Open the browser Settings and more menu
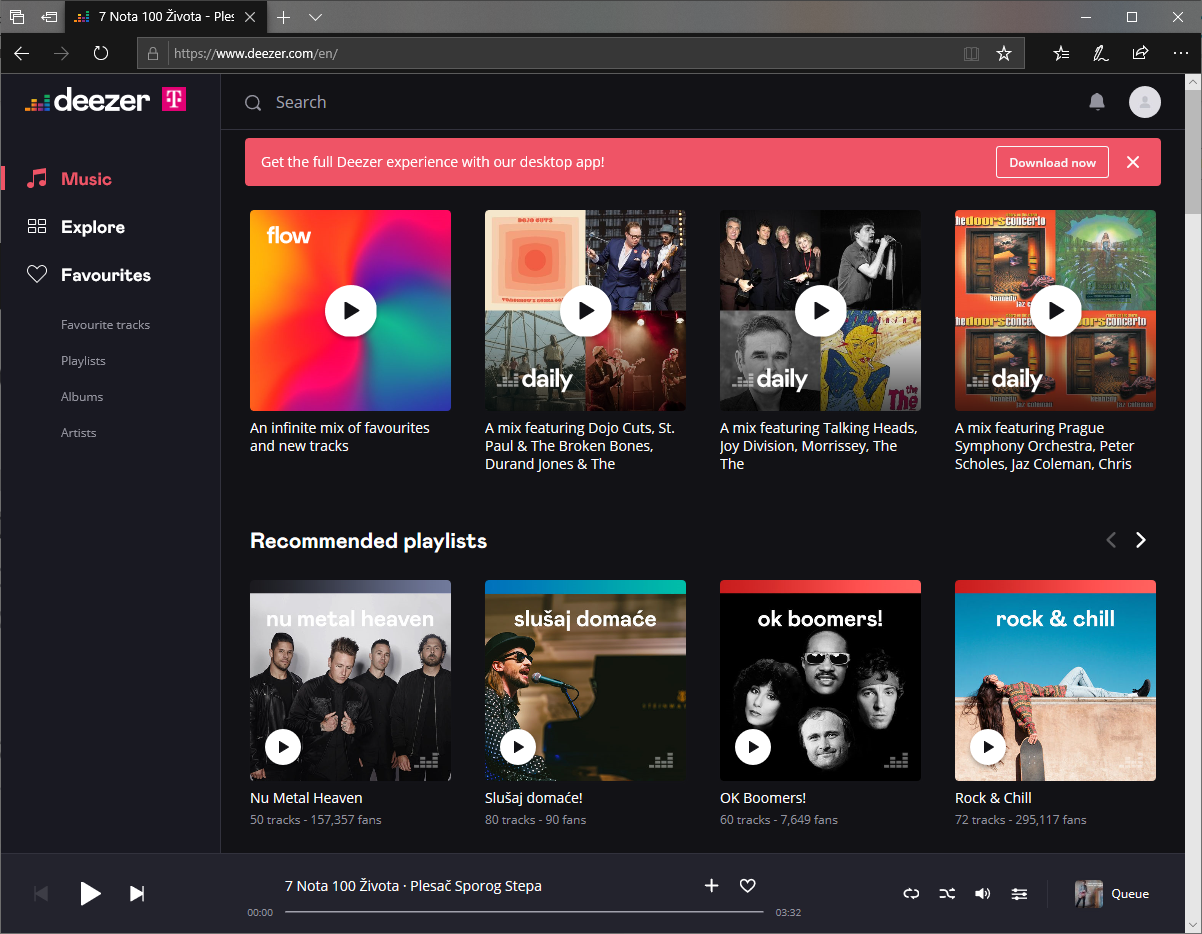Image resolution: width=1202 pixels, height=934 pixels. [1180, 53]
